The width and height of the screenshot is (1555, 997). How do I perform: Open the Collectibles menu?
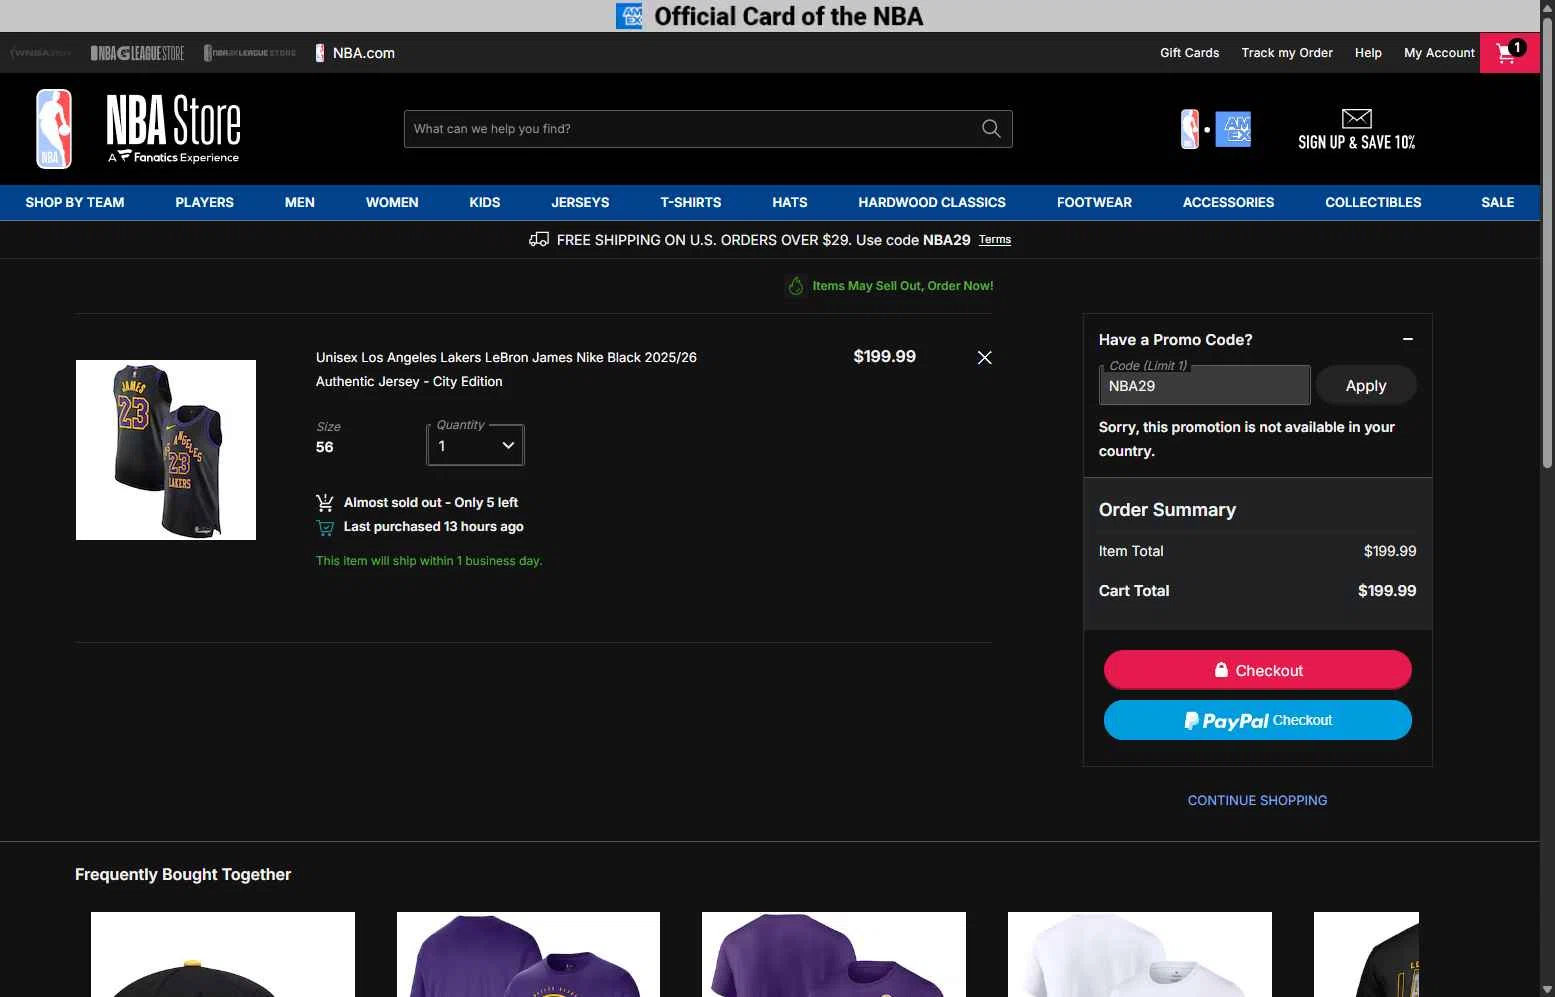pos(1373,202)
